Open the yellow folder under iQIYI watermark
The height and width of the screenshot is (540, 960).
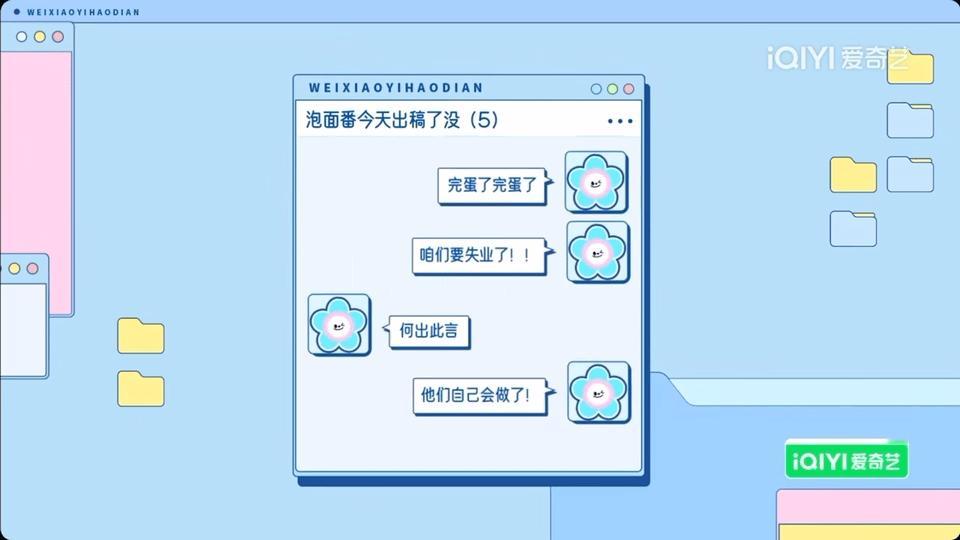910,68
